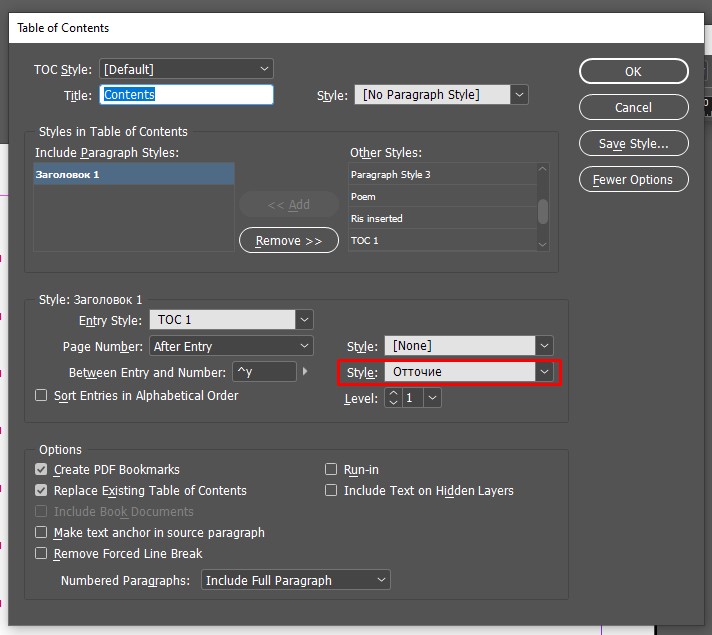Click the Title input field
This screenshot has width=712, height=635.
coord(186,94)
